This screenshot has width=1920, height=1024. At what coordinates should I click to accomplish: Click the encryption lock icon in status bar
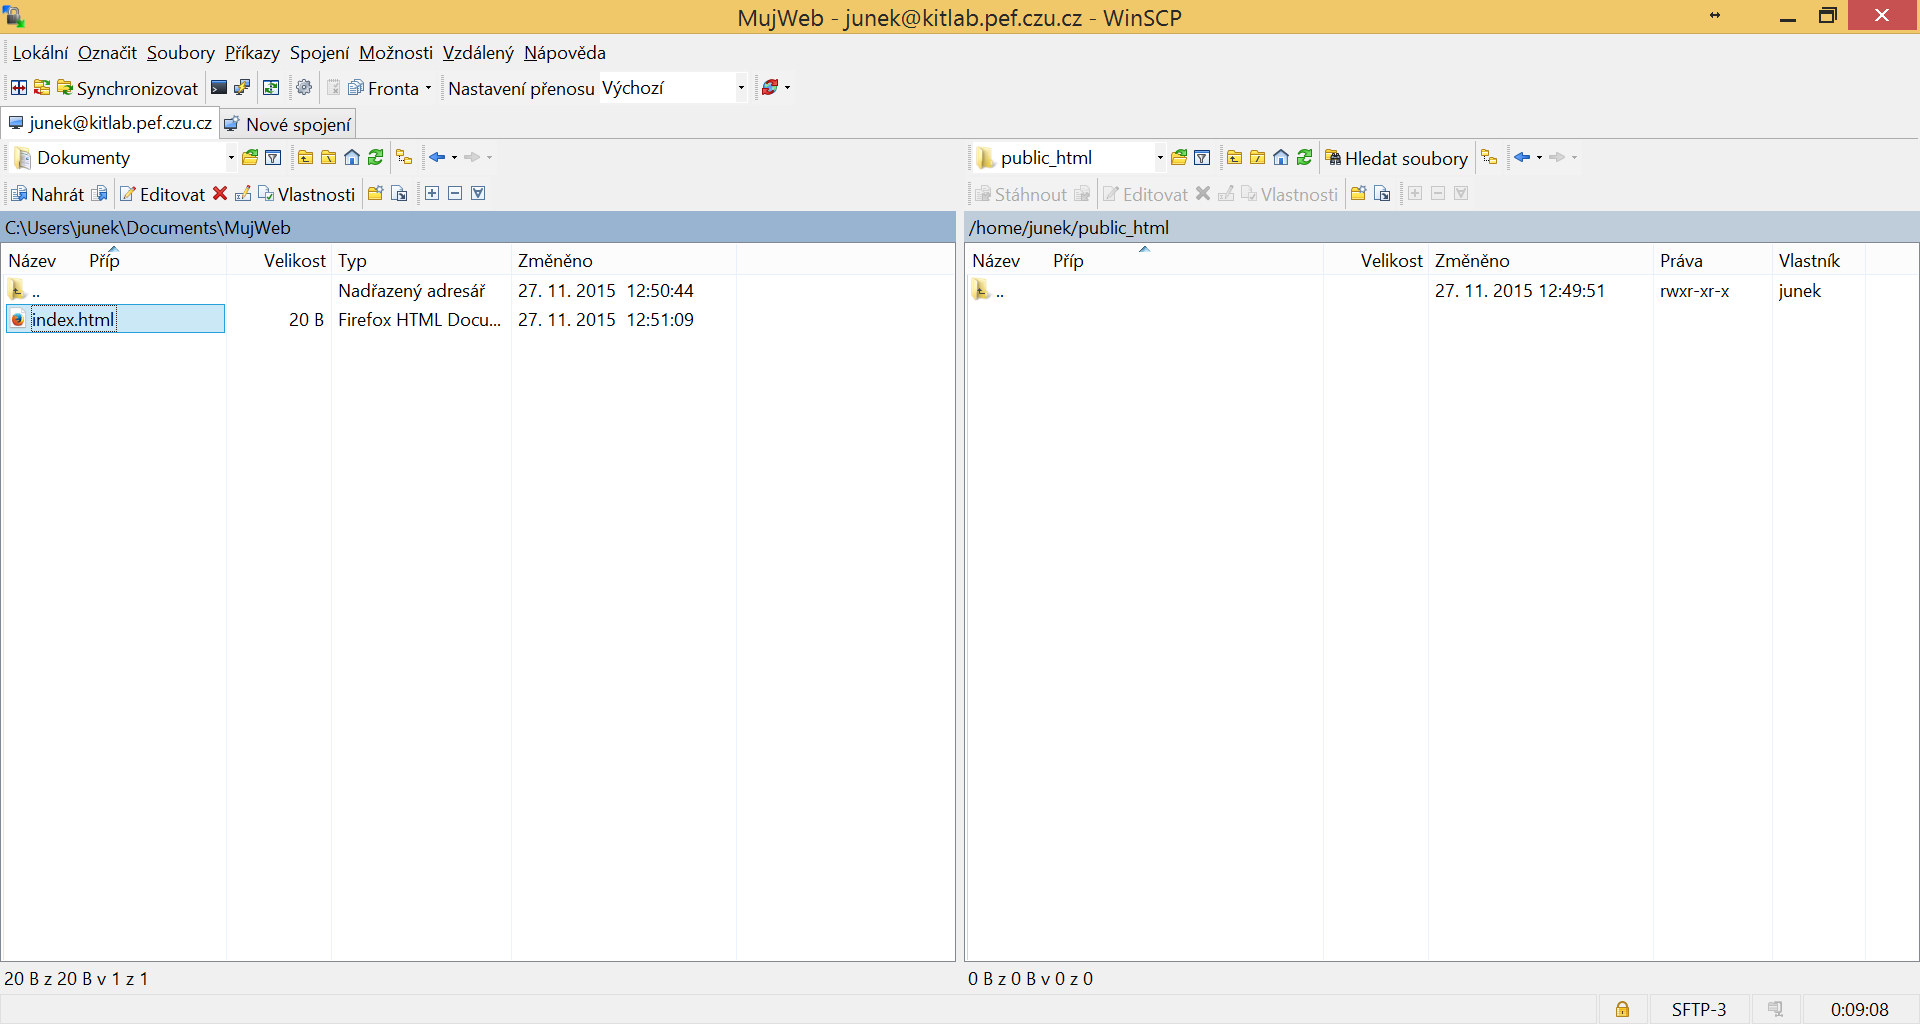click(1622, 1009)
